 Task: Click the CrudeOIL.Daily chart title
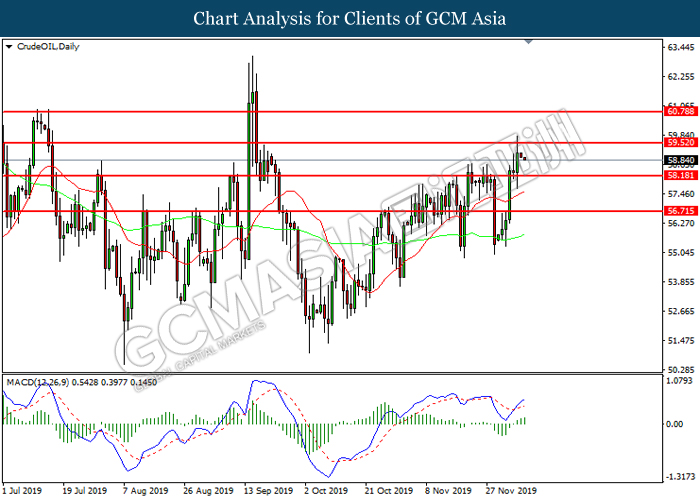tap(48, 46)
